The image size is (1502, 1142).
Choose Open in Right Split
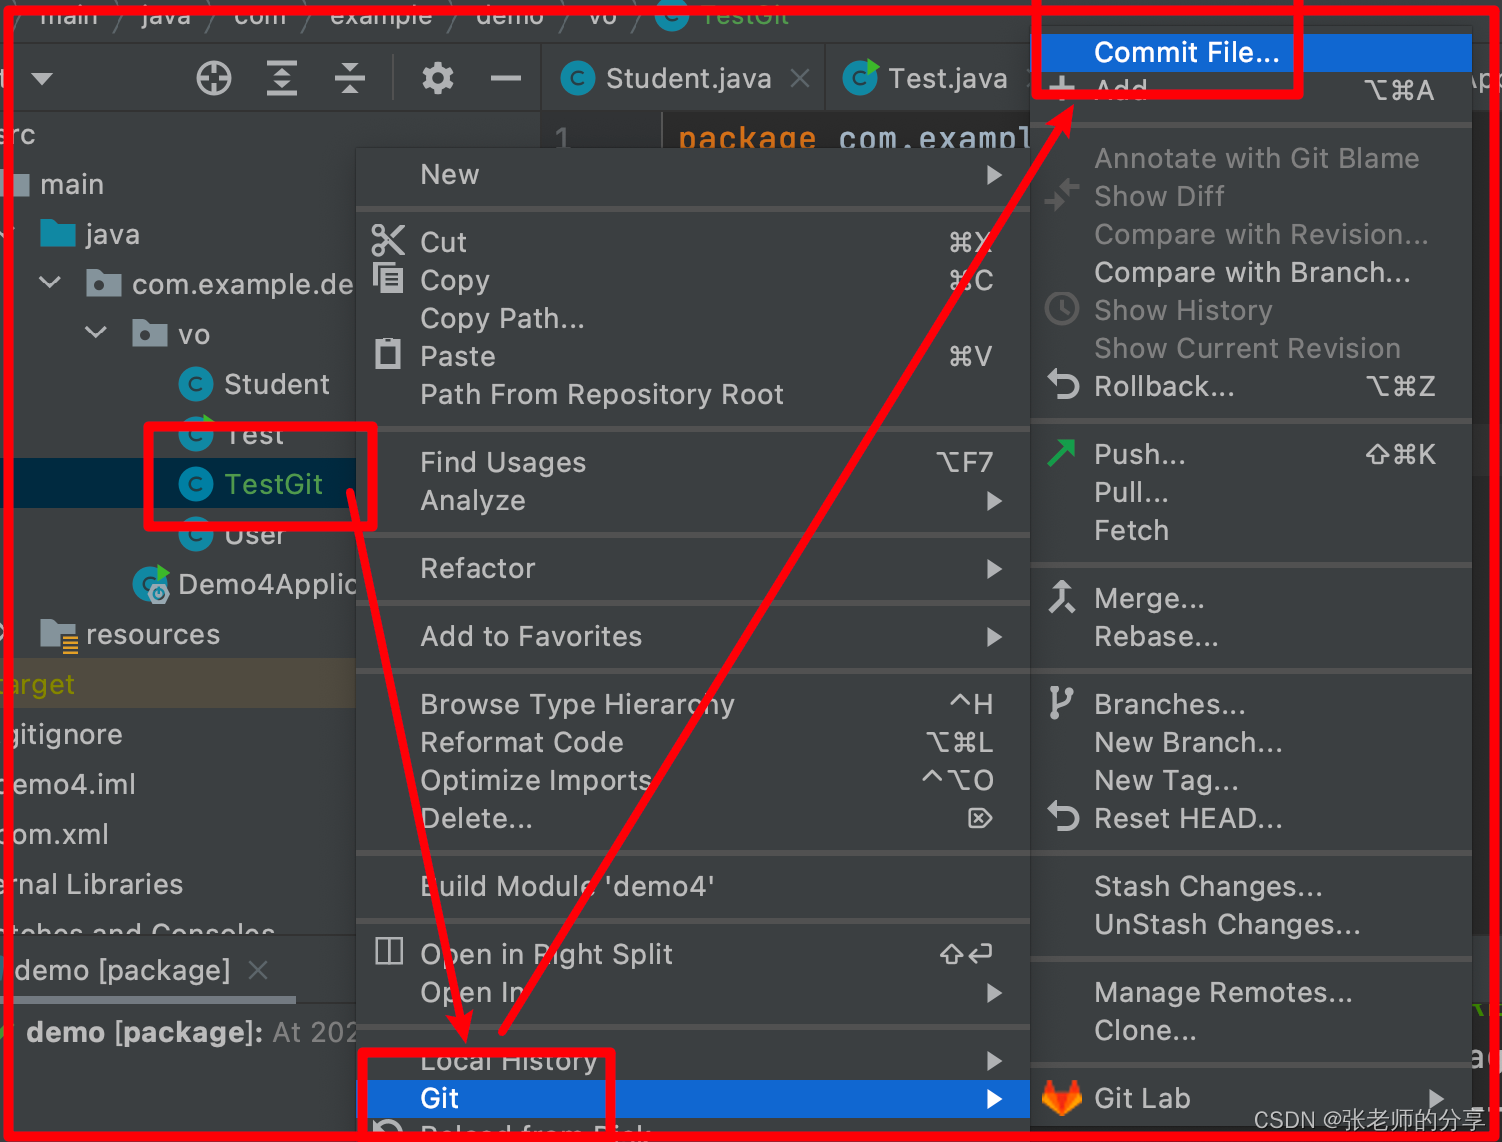coord(693,954)
